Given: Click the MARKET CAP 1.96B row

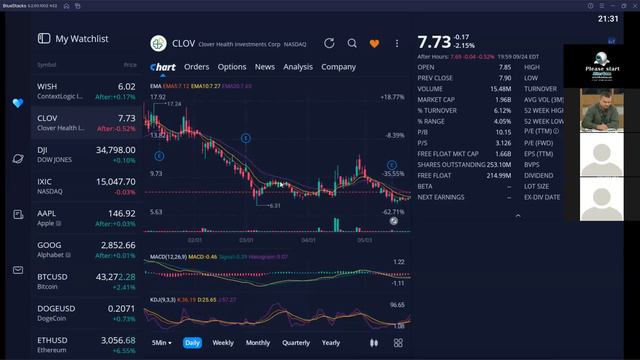Looking at the screenshot, I should 464,100.
